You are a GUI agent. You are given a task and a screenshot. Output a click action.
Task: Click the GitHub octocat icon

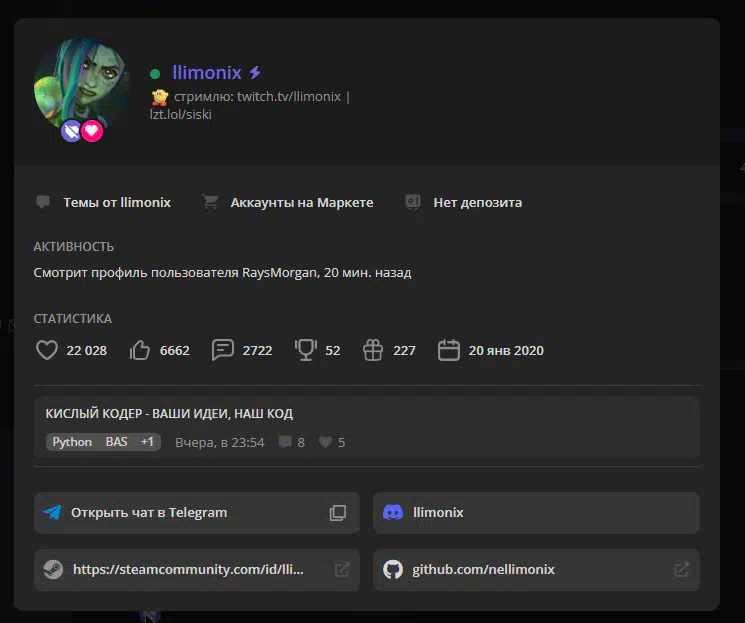coord(393,569)
